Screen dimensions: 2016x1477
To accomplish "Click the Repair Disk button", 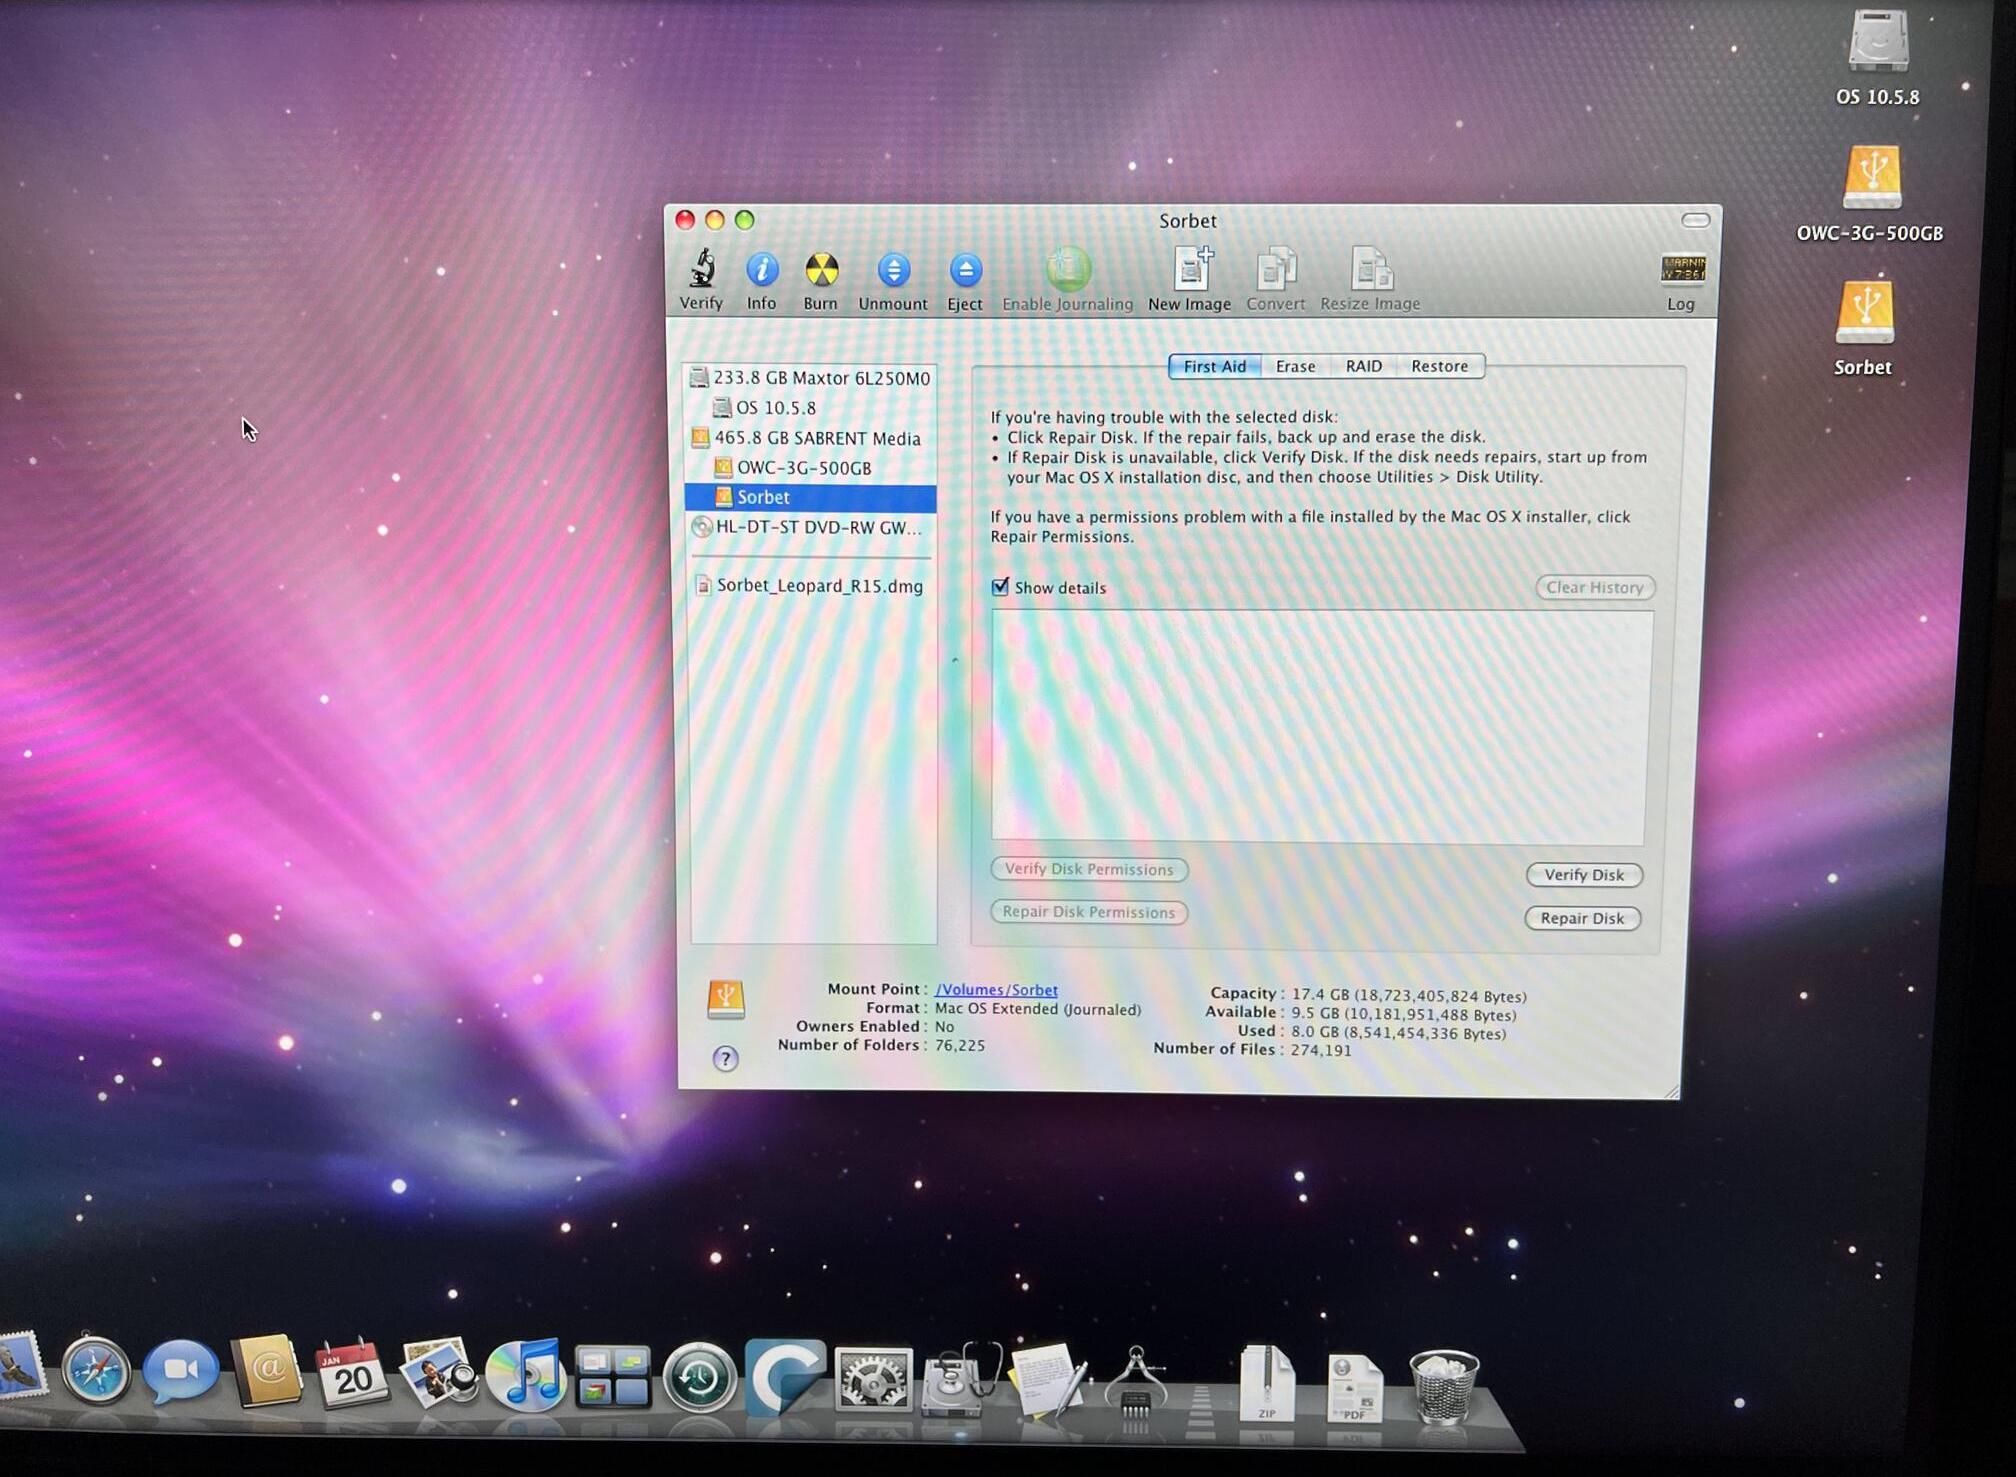I will [x=1582, y=918].
